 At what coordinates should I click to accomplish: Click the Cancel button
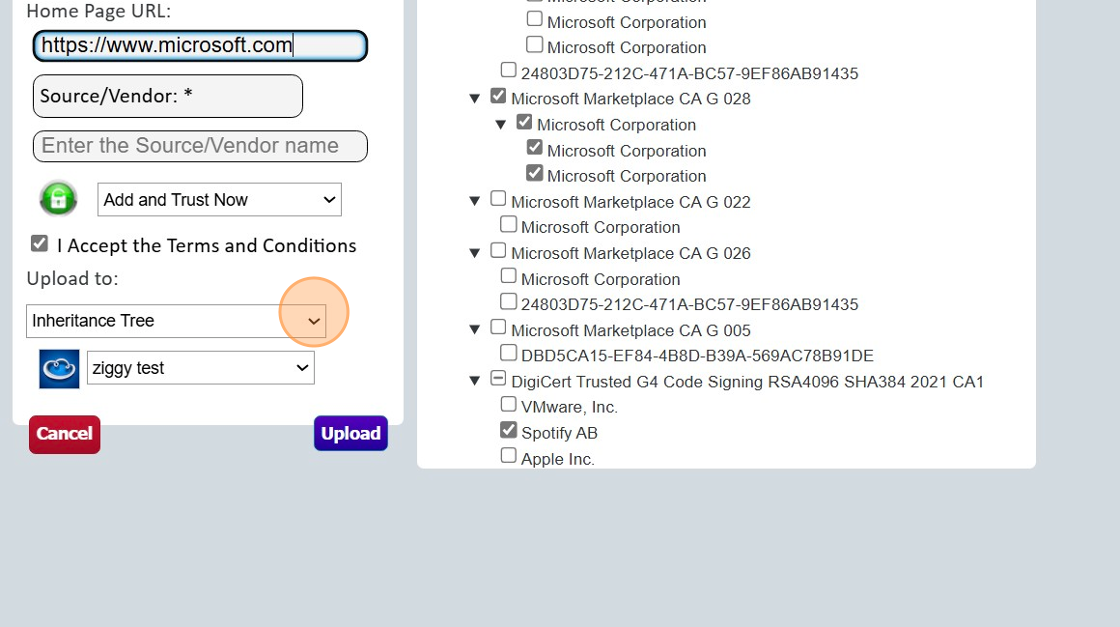point(64,434)
